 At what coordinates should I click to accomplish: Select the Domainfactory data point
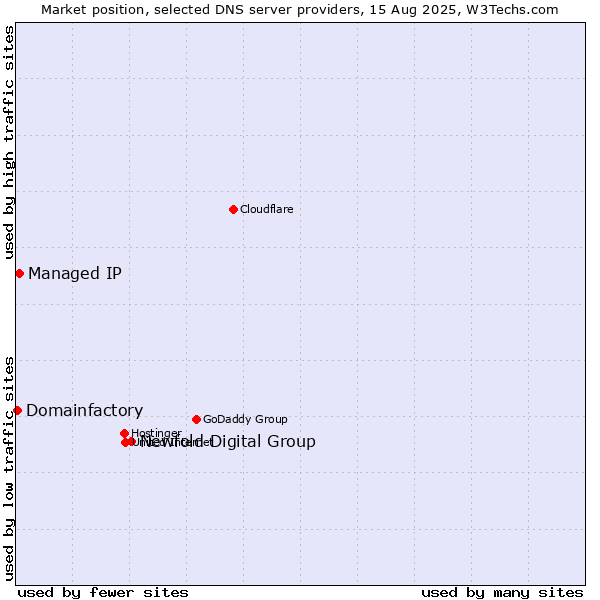(x=18, y=411)
